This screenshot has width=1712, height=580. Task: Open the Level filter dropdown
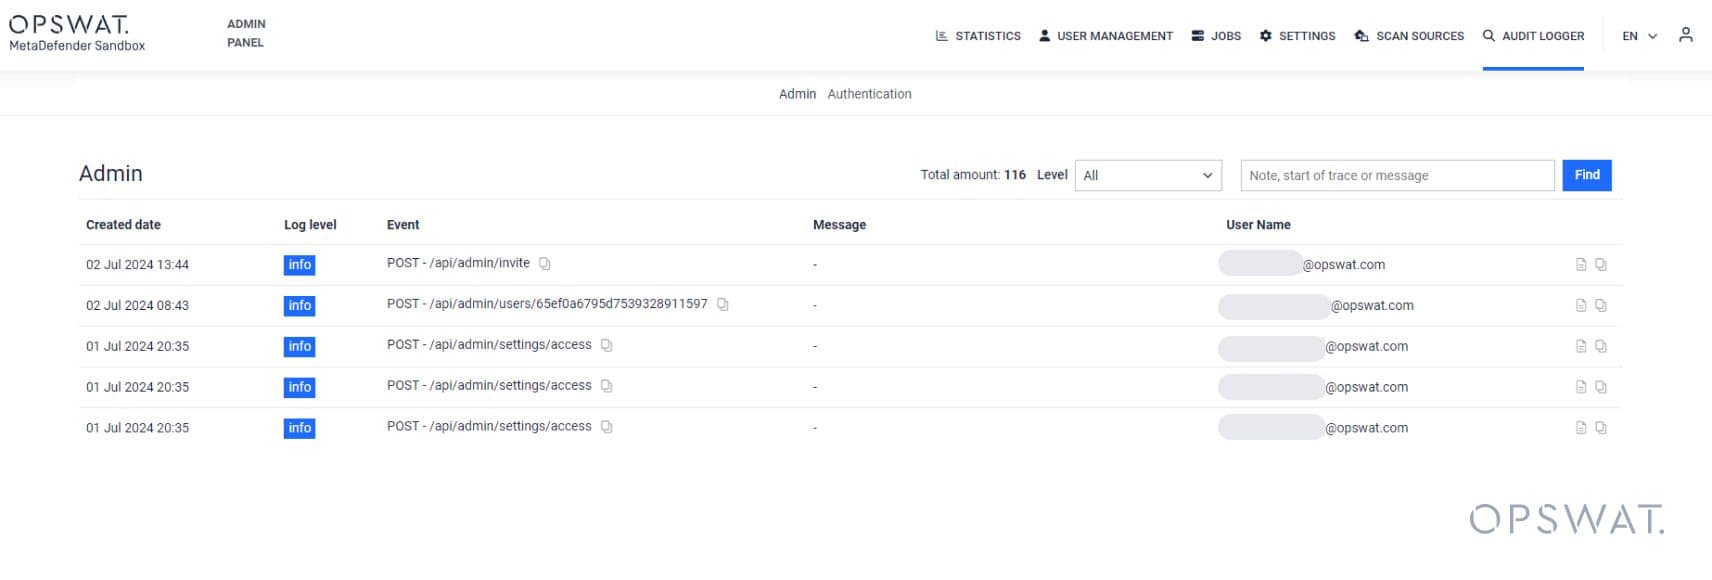click(x=1148, y=175)
